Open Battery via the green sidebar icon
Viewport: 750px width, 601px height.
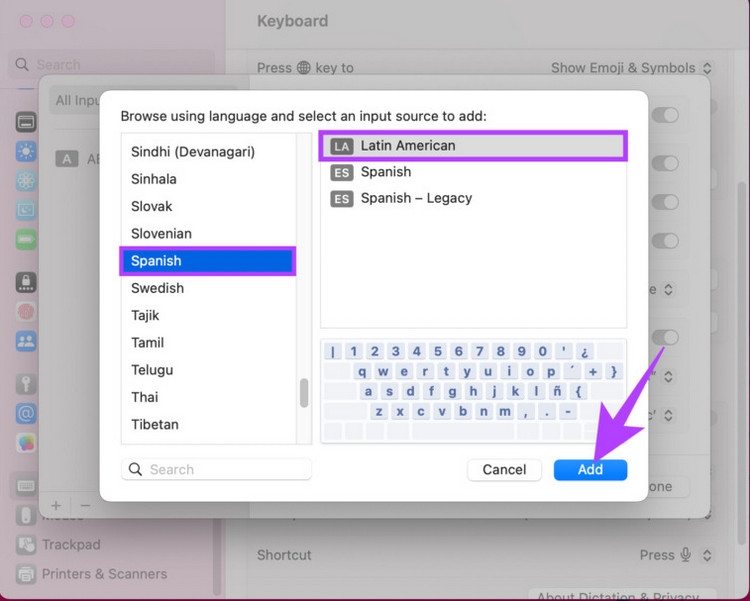(x=26, y=239)
